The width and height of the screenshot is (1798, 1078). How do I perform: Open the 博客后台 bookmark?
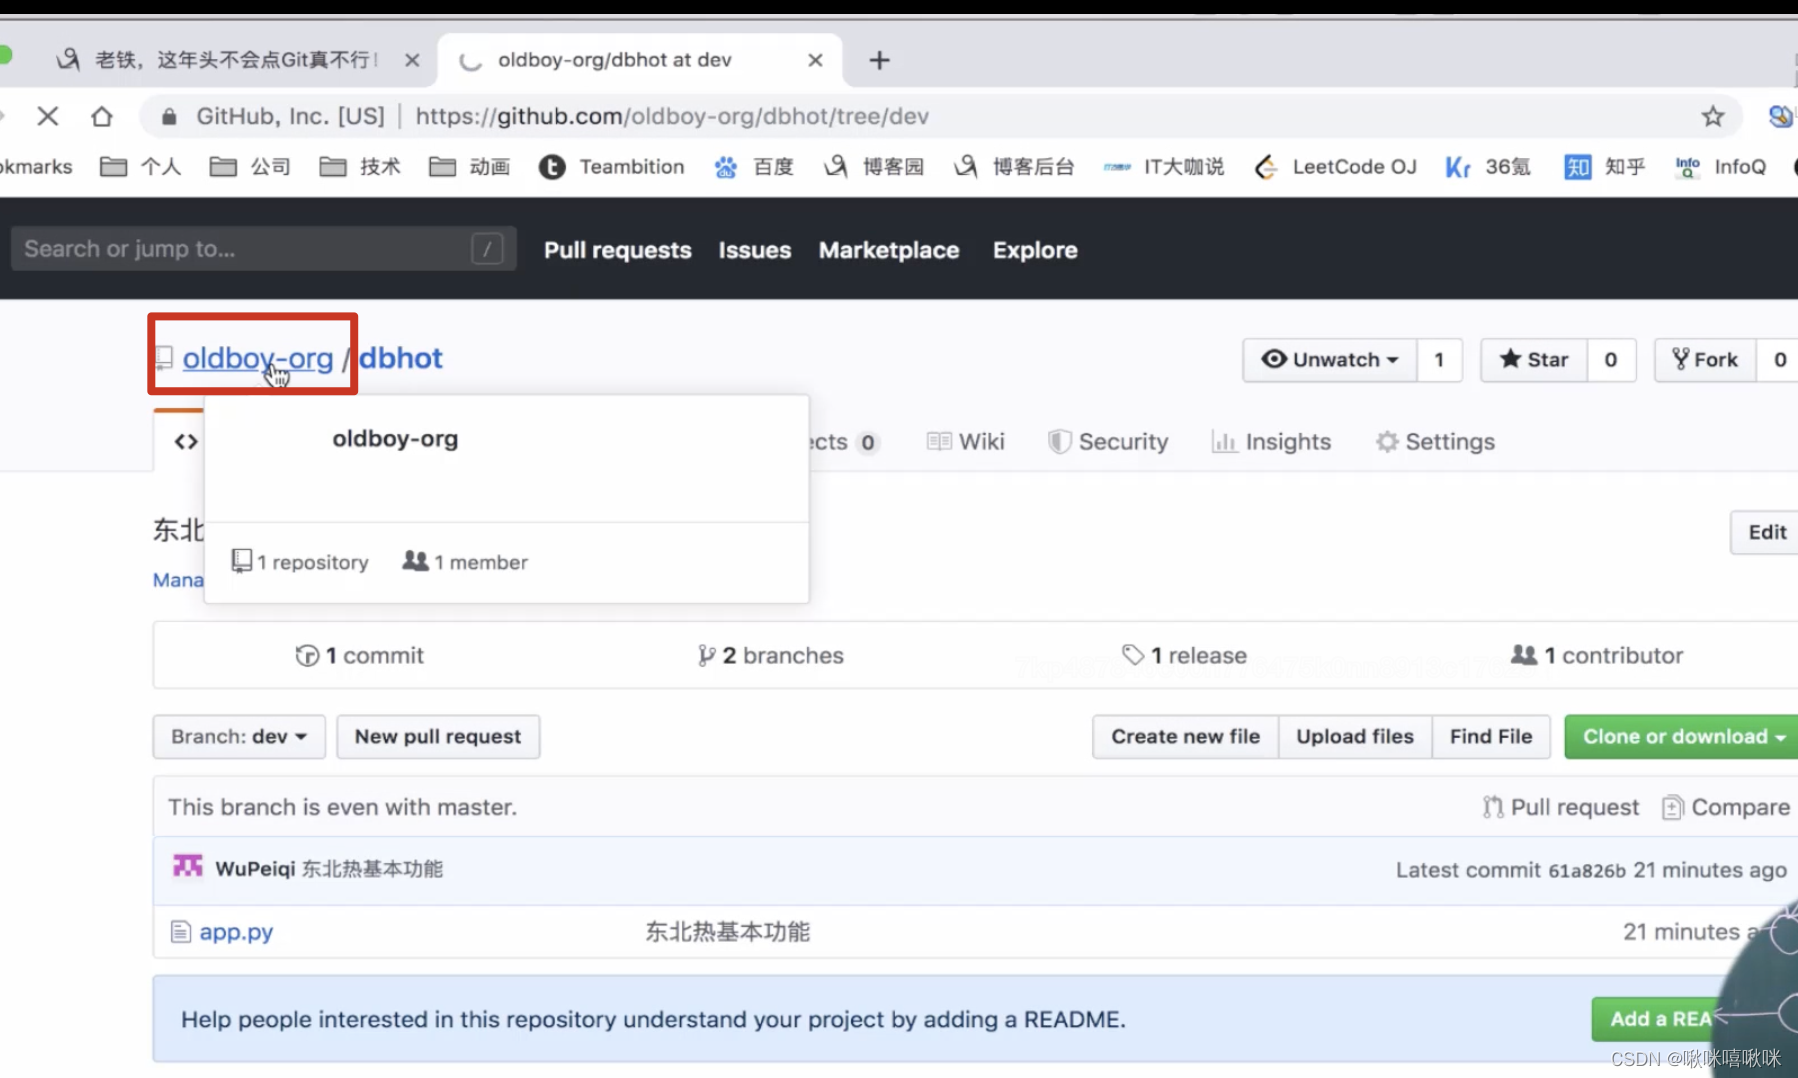(x=1014, y=167)
